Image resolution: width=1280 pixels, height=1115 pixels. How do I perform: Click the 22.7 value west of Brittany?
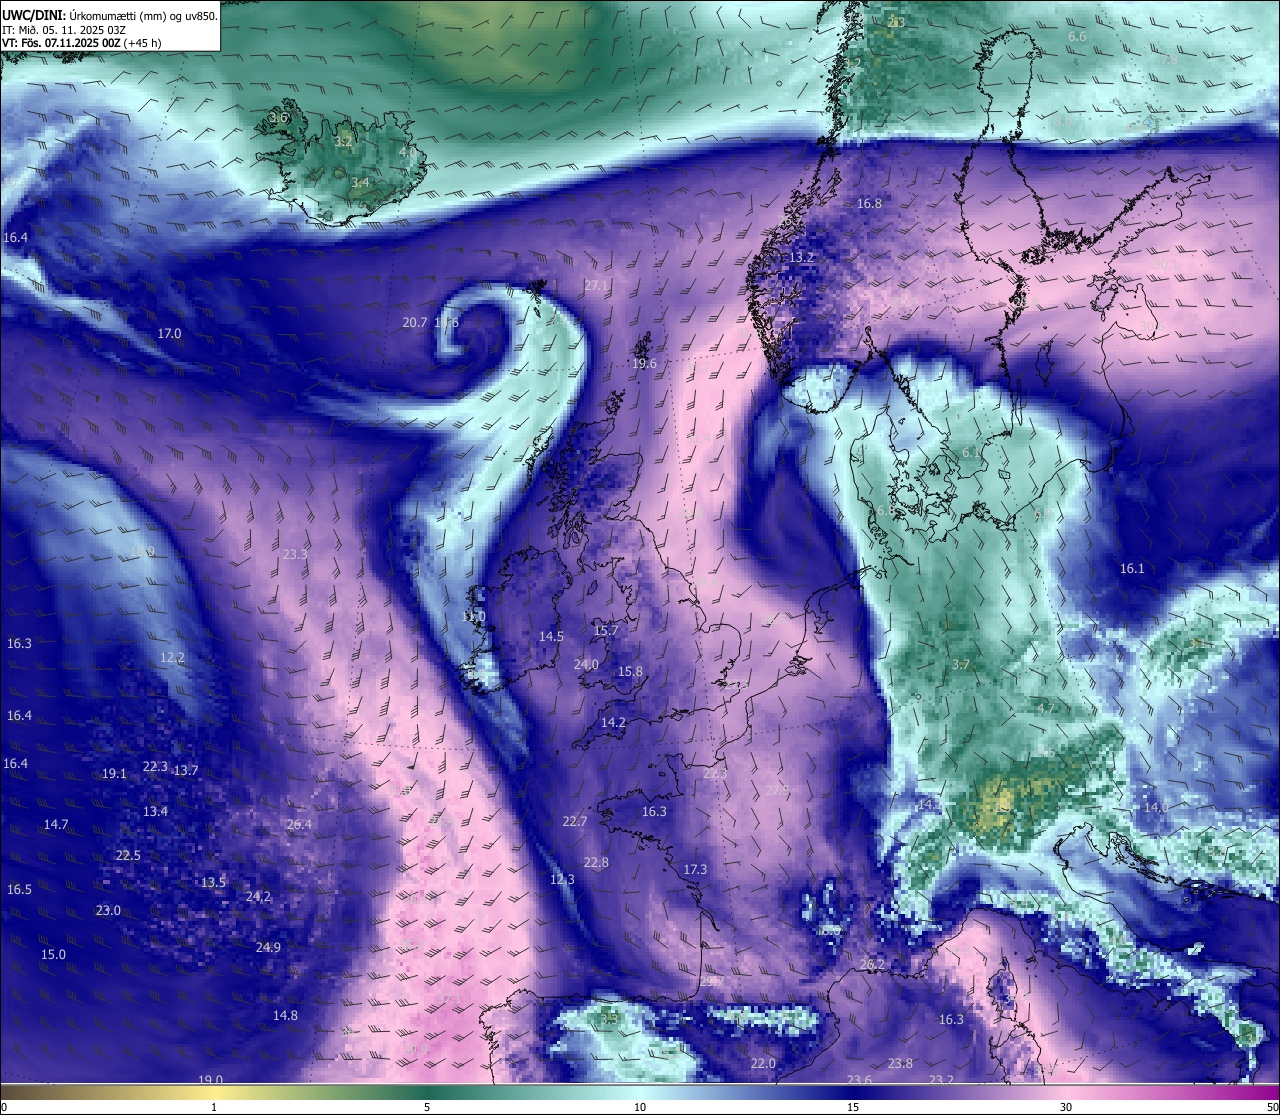[x=575, y=822]
